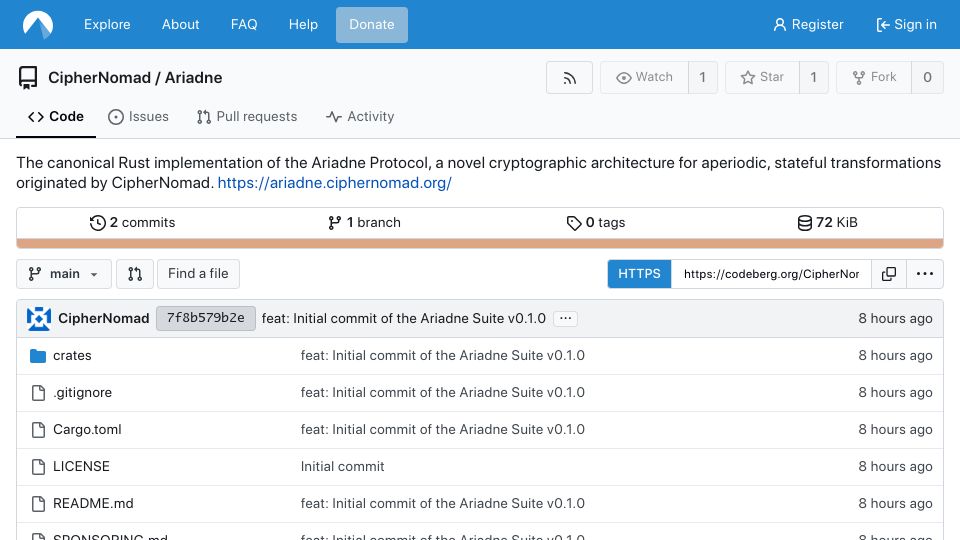Click the repository icon beside CipherNomad / Ariadne
This screenshot has width=960, height=540.
pos(28,78)
